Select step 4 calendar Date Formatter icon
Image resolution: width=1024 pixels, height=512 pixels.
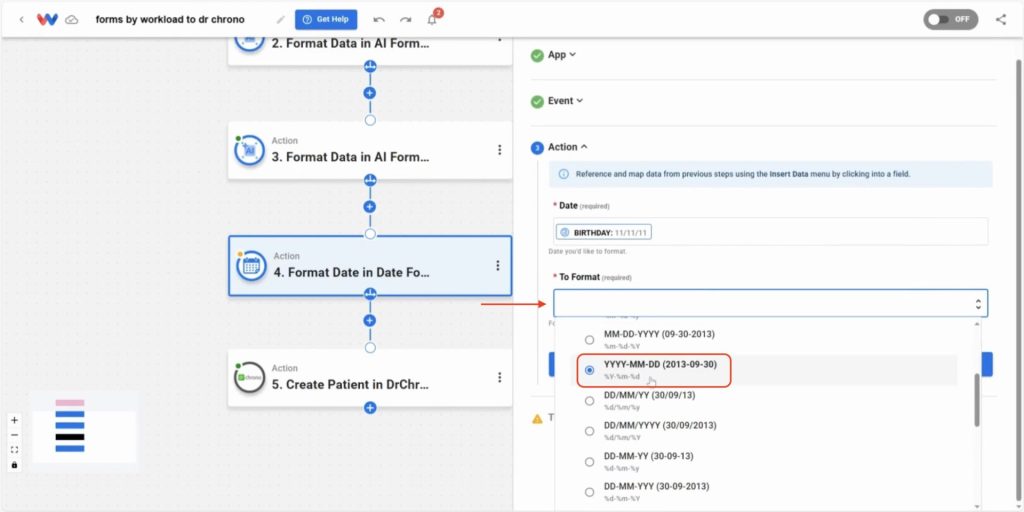(x=251, y=265)
